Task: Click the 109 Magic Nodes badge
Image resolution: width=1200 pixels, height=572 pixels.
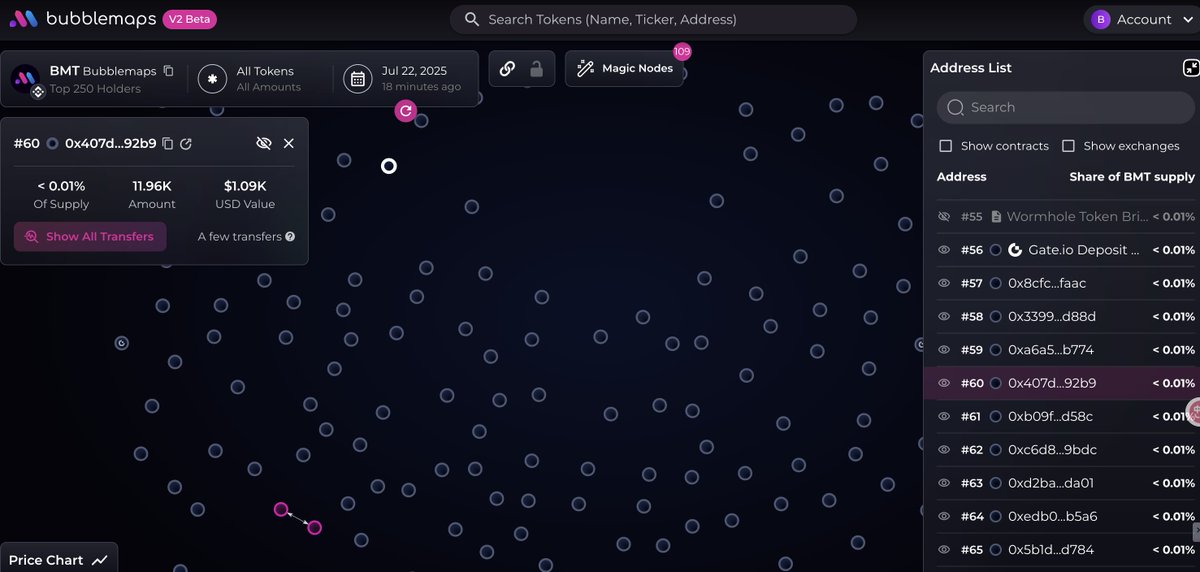Action: (682, 51)
